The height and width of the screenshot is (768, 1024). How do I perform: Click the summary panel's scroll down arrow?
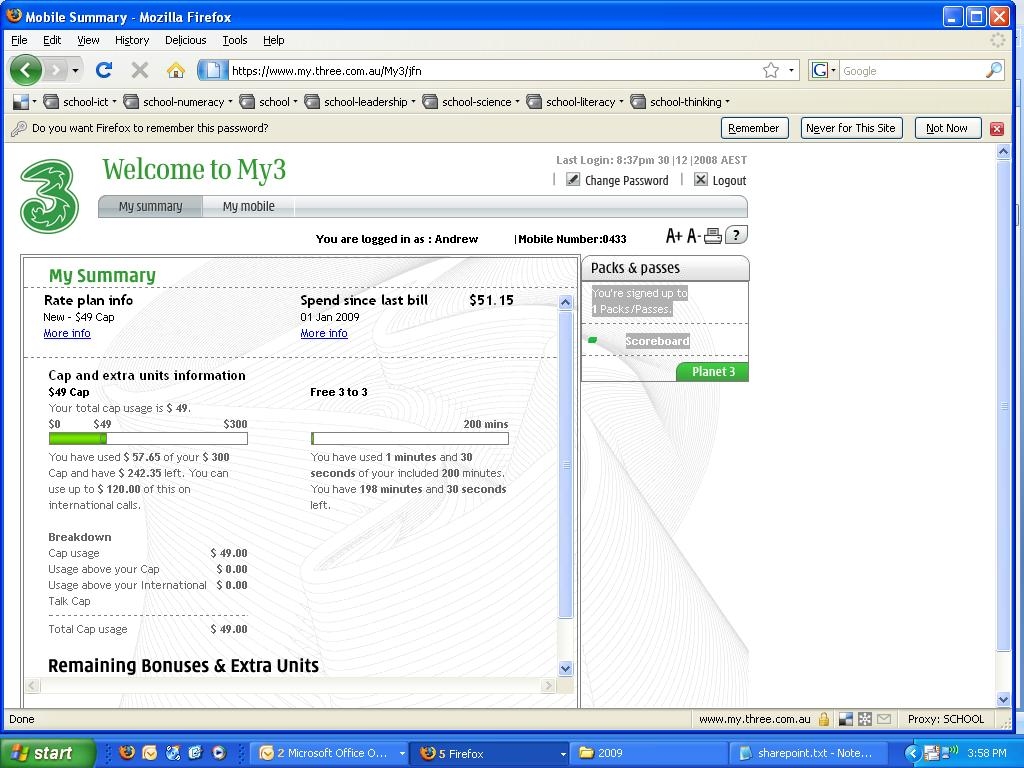pos(566,668)
